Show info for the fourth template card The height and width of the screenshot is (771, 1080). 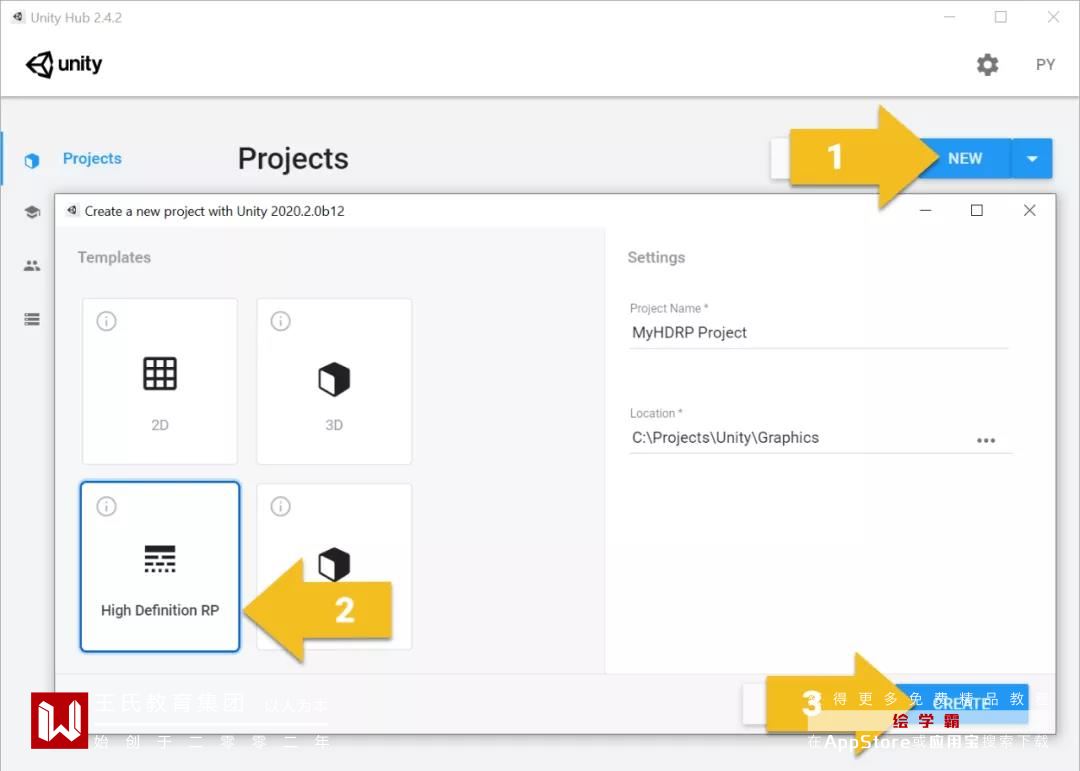point(280,506)
